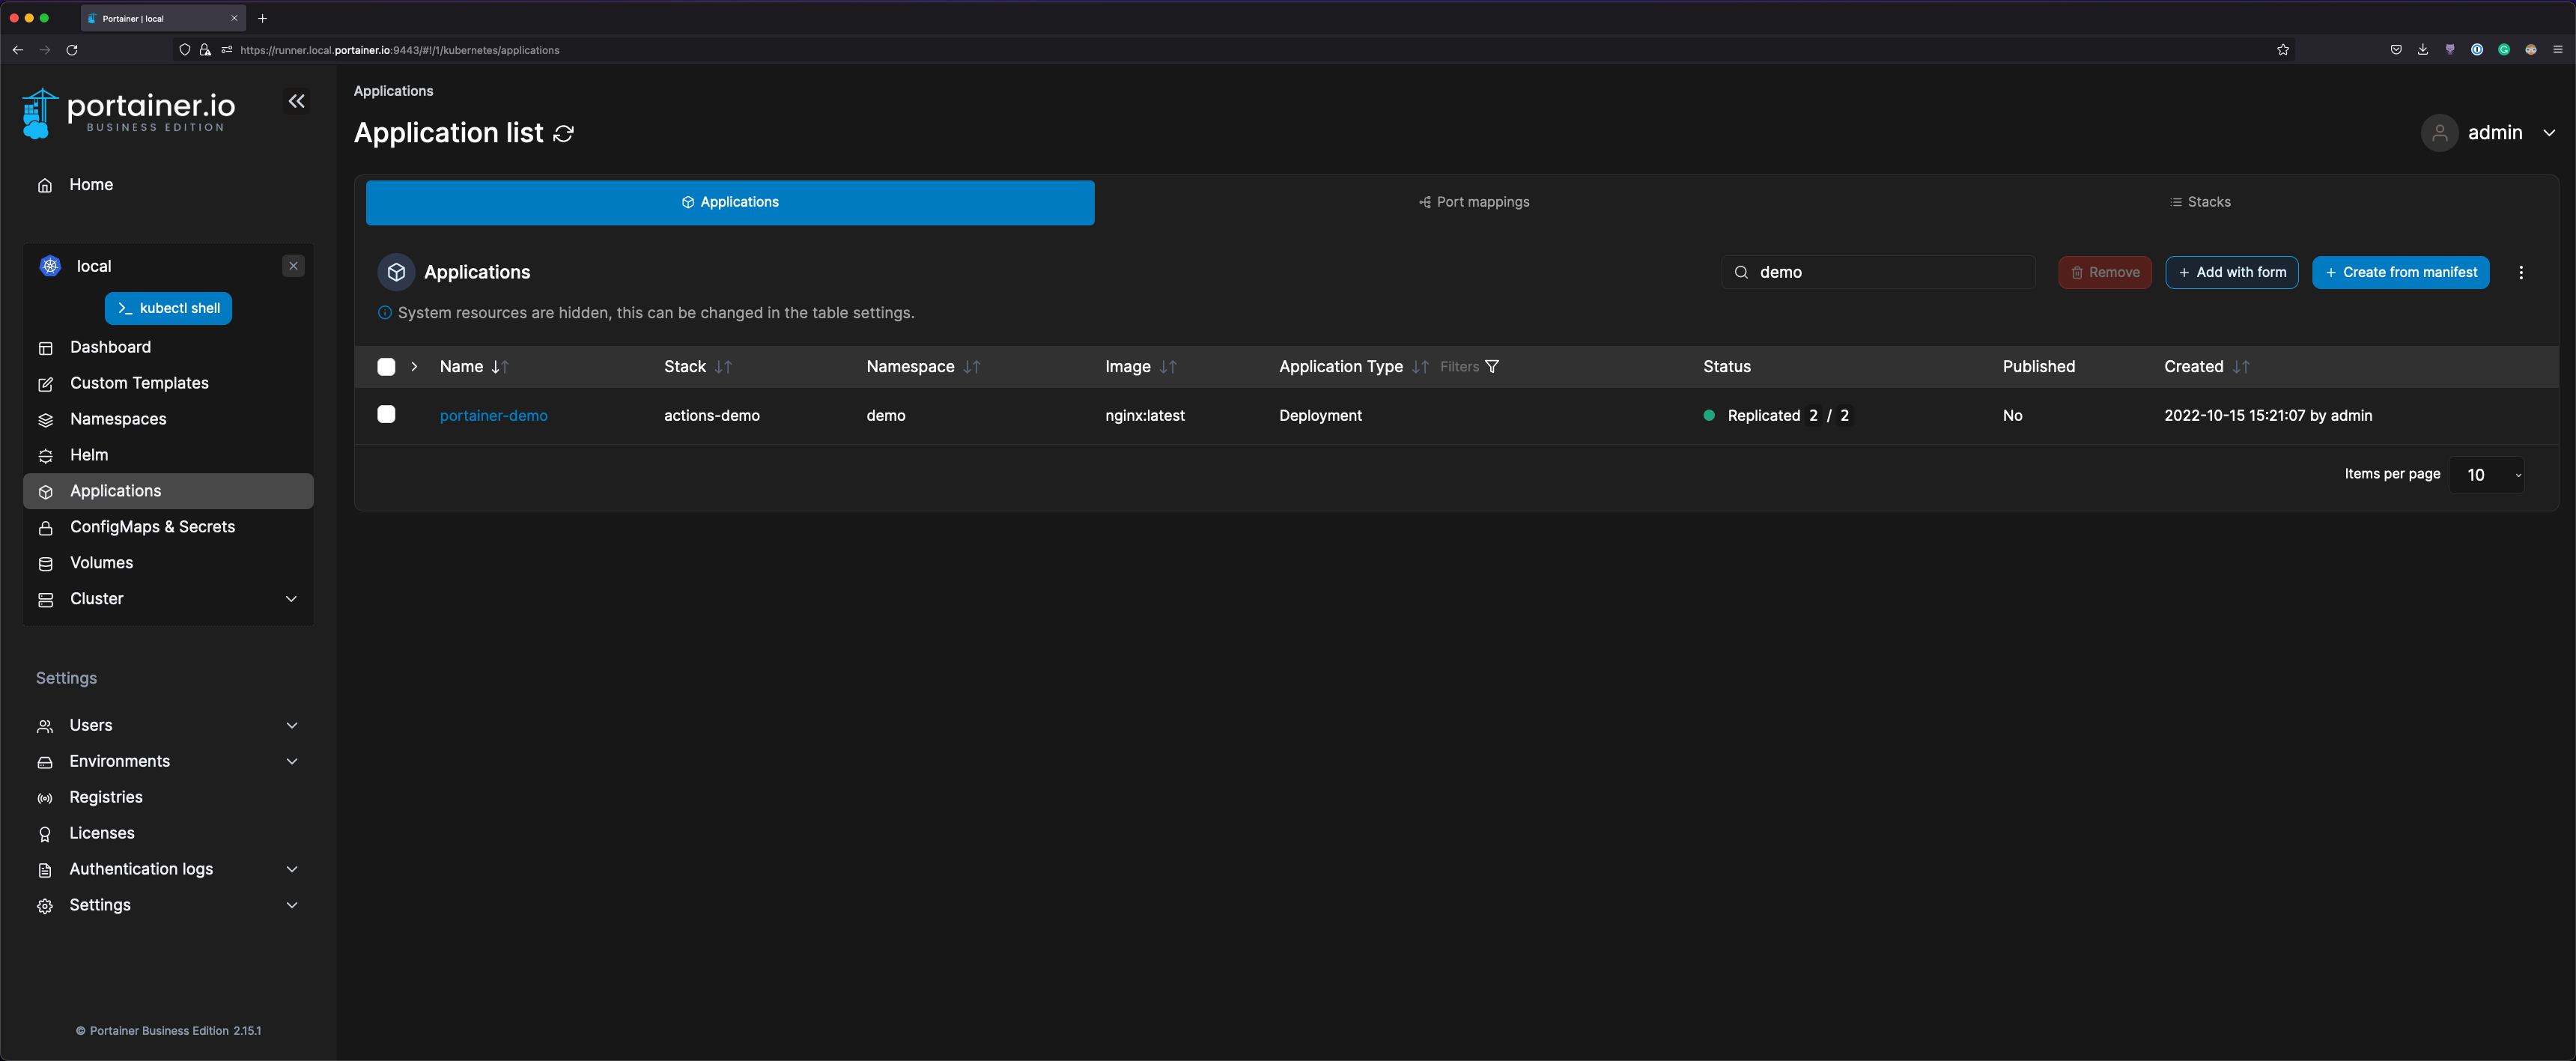Open table settings three-dot menu
Viewport: 2576px width, 1061px height.
tap(2521, 272)
